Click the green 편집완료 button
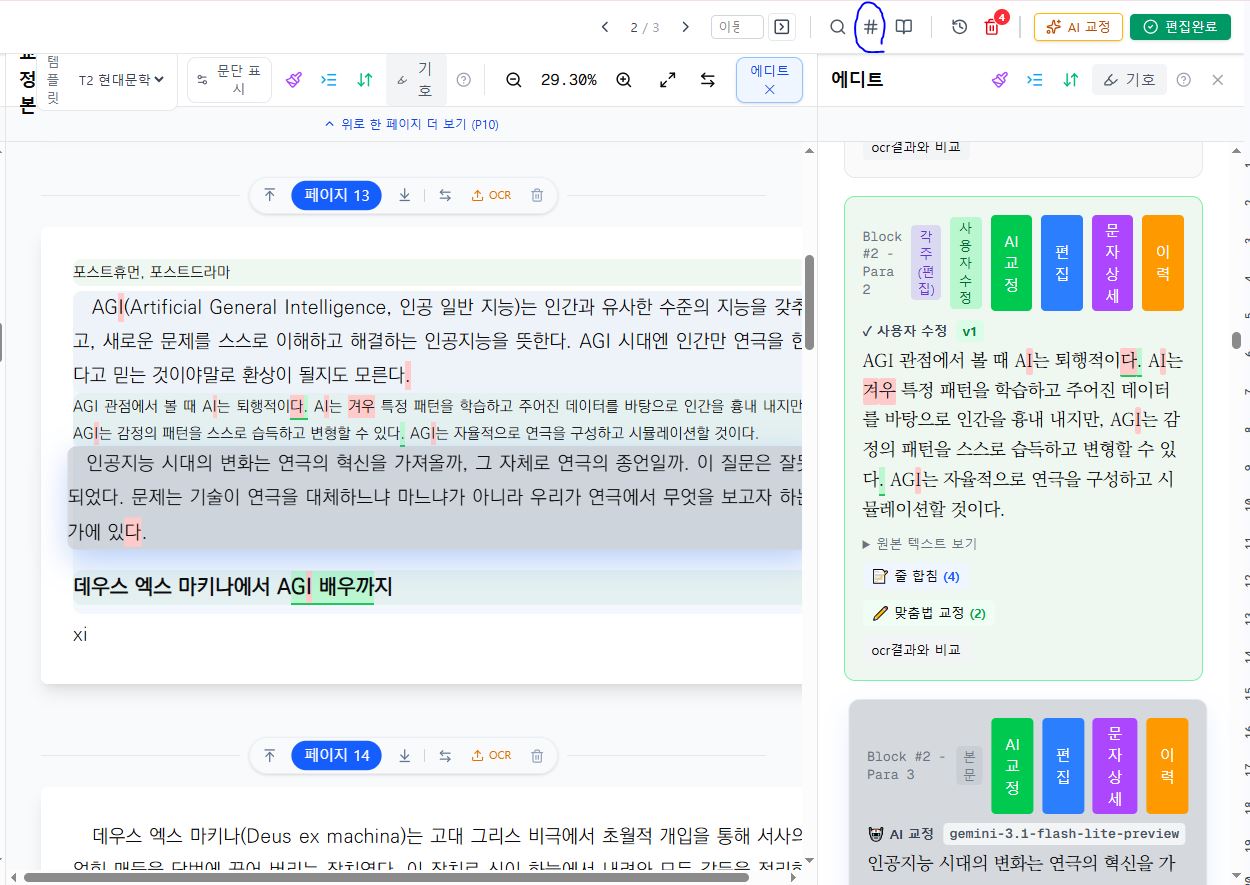The image size is (1250, 885). tap(1180, 27)
